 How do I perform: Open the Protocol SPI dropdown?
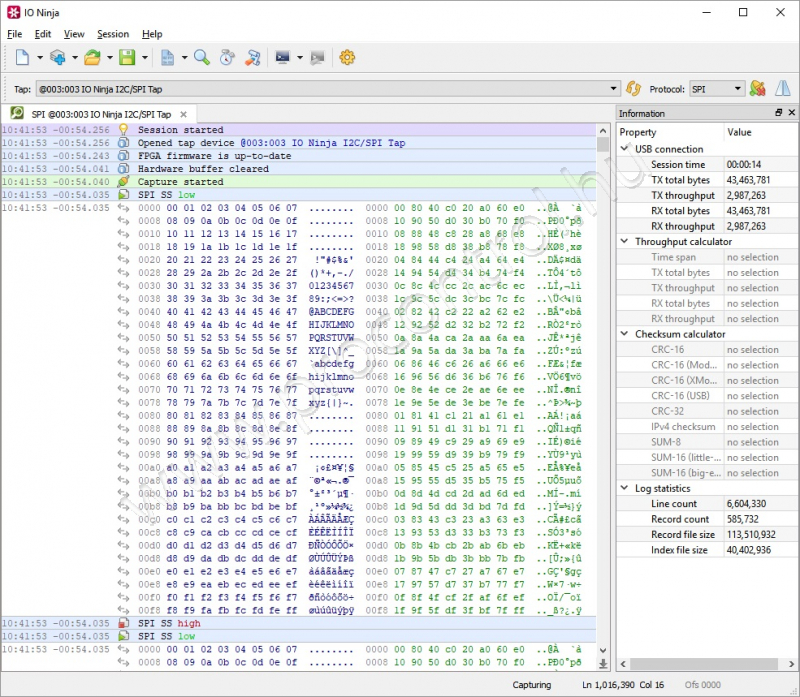pos(738,89)
